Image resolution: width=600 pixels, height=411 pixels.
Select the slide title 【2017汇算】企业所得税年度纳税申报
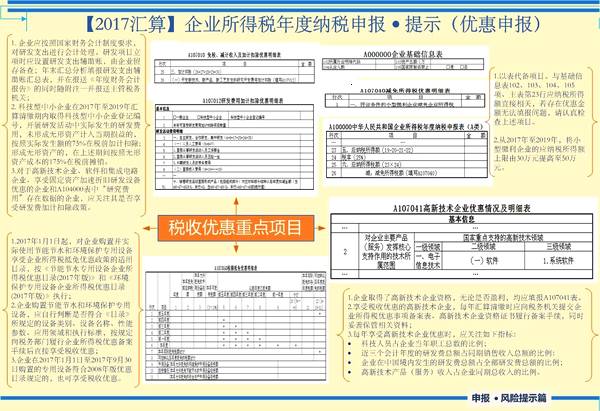coord(235,24)
